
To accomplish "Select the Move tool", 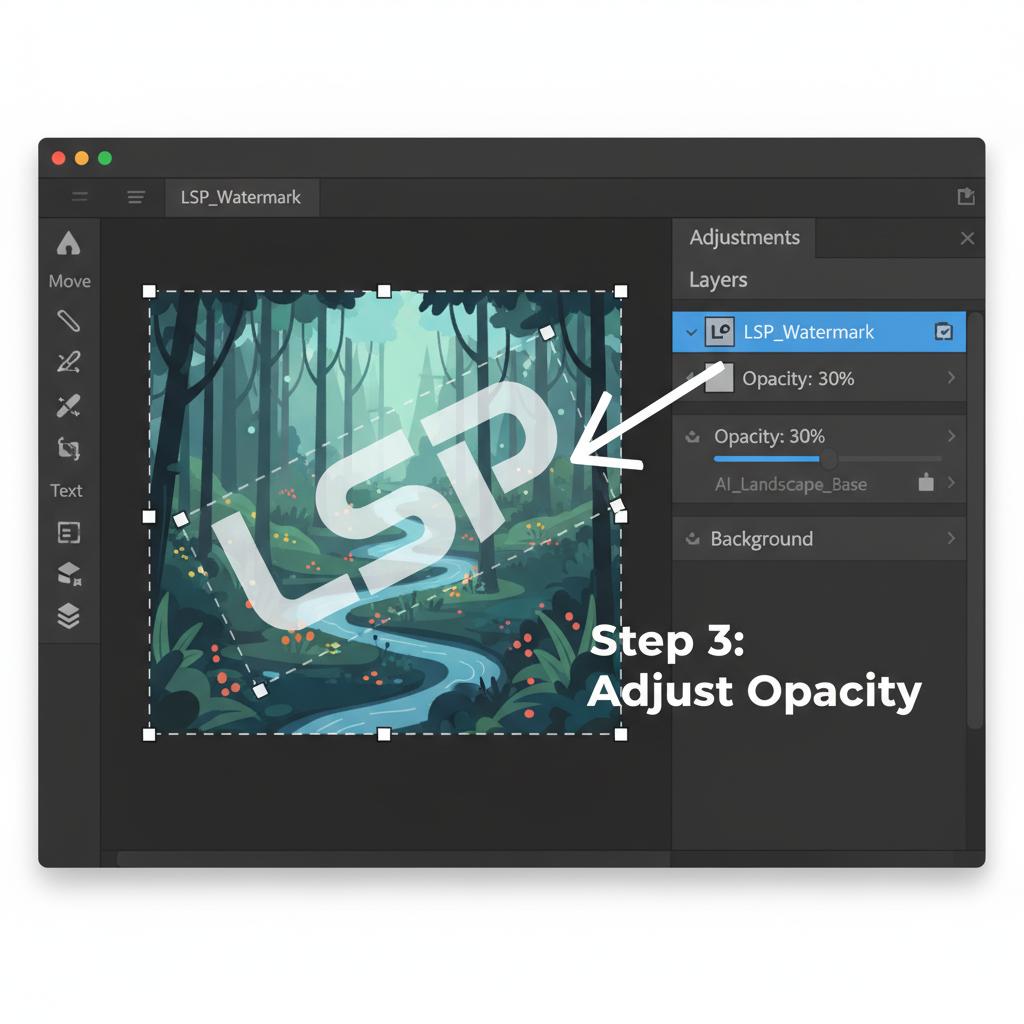I will coord(68,243).
